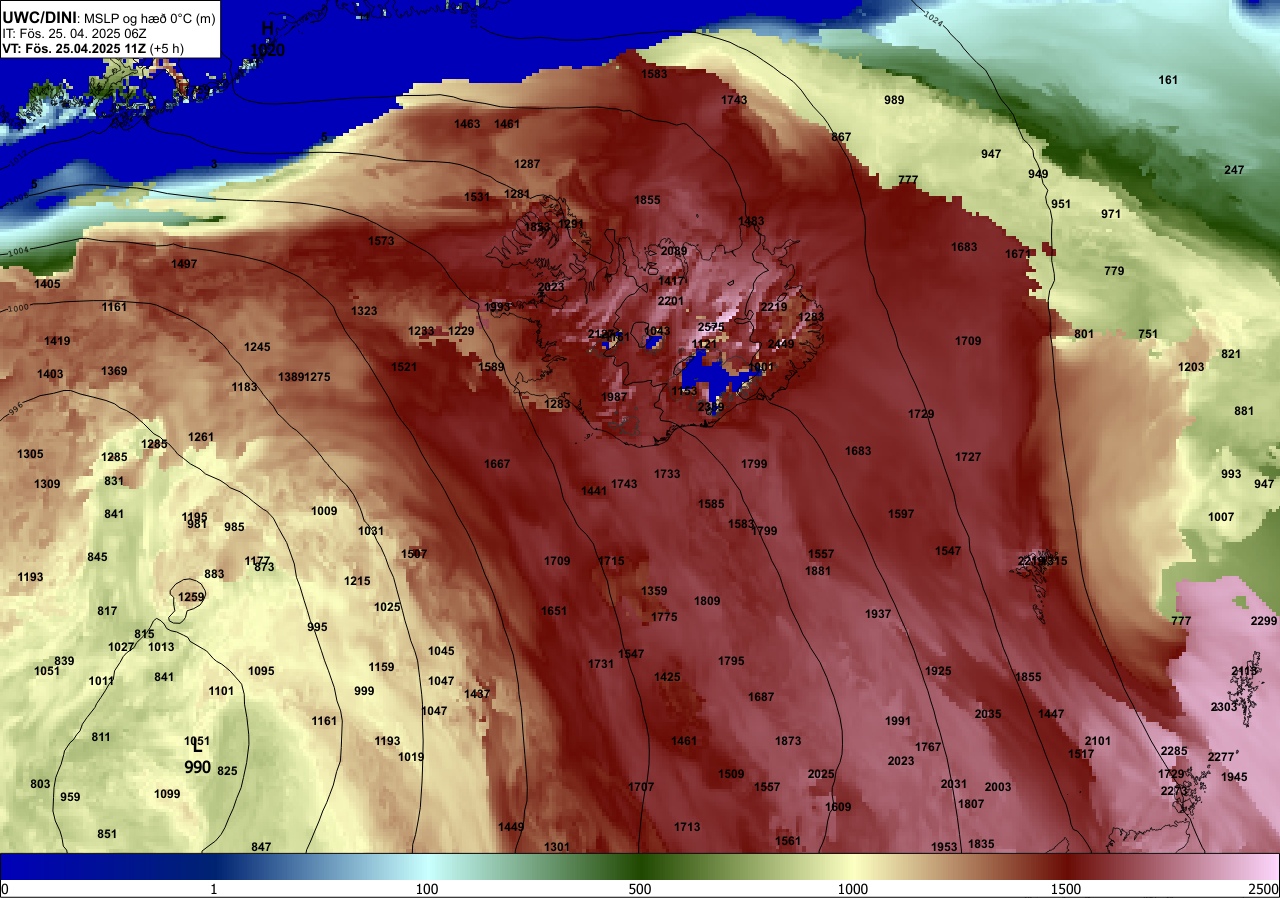Click the height value 1449
This screenshot has height=898, width=1280.
511,827
